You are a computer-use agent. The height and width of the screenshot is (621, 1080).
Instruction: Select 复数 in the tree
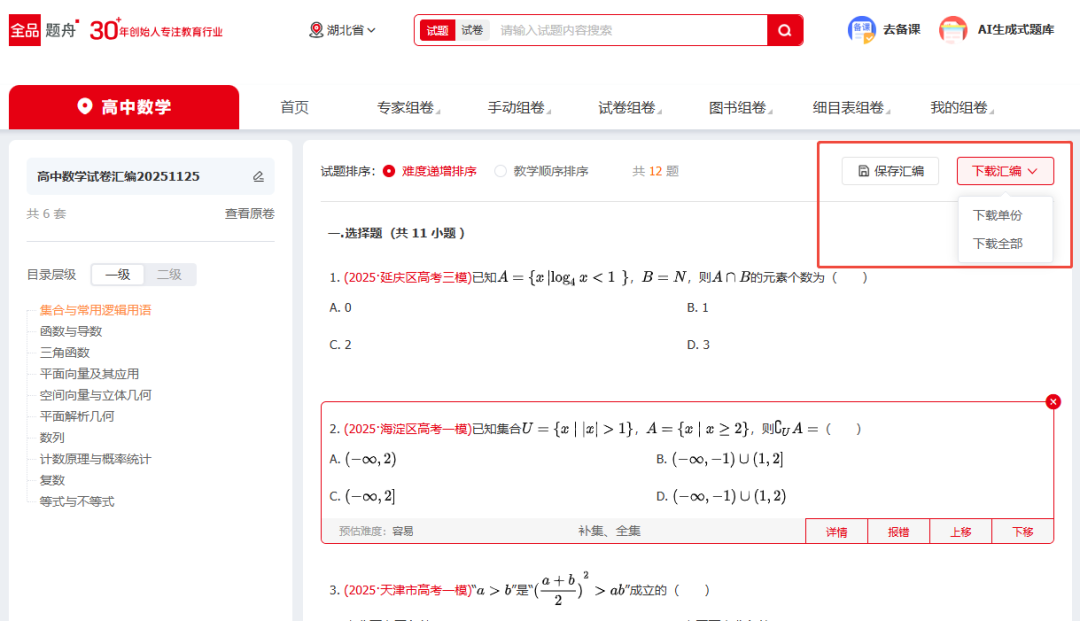point(52,481)
